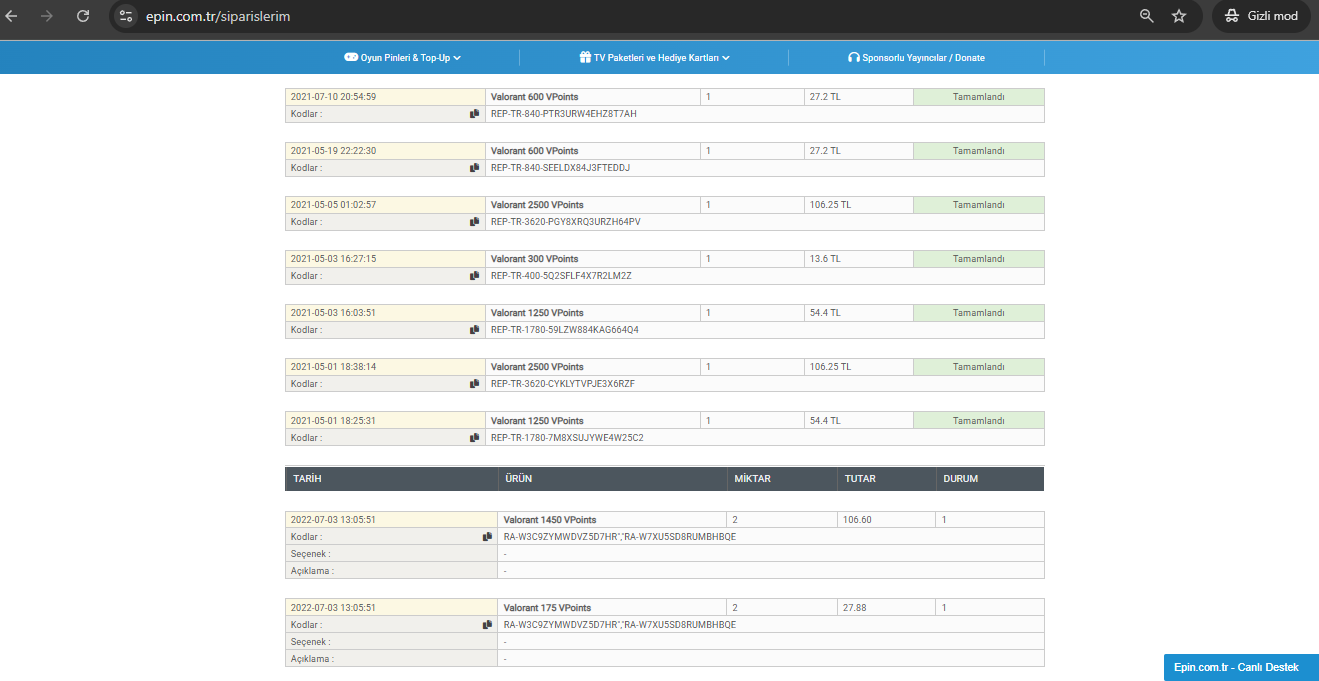Viewport: 1319px width, 681px height.
Task: Click the 13.6 TL price cell
Action: point(858,259)
